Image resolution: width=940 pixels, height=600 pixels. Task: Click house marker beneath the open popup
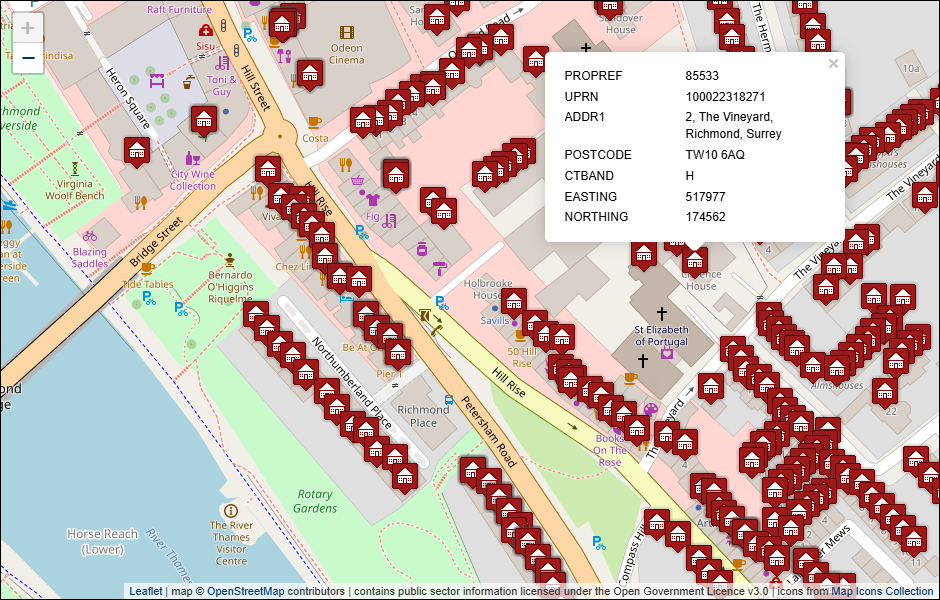pos(695,261)
